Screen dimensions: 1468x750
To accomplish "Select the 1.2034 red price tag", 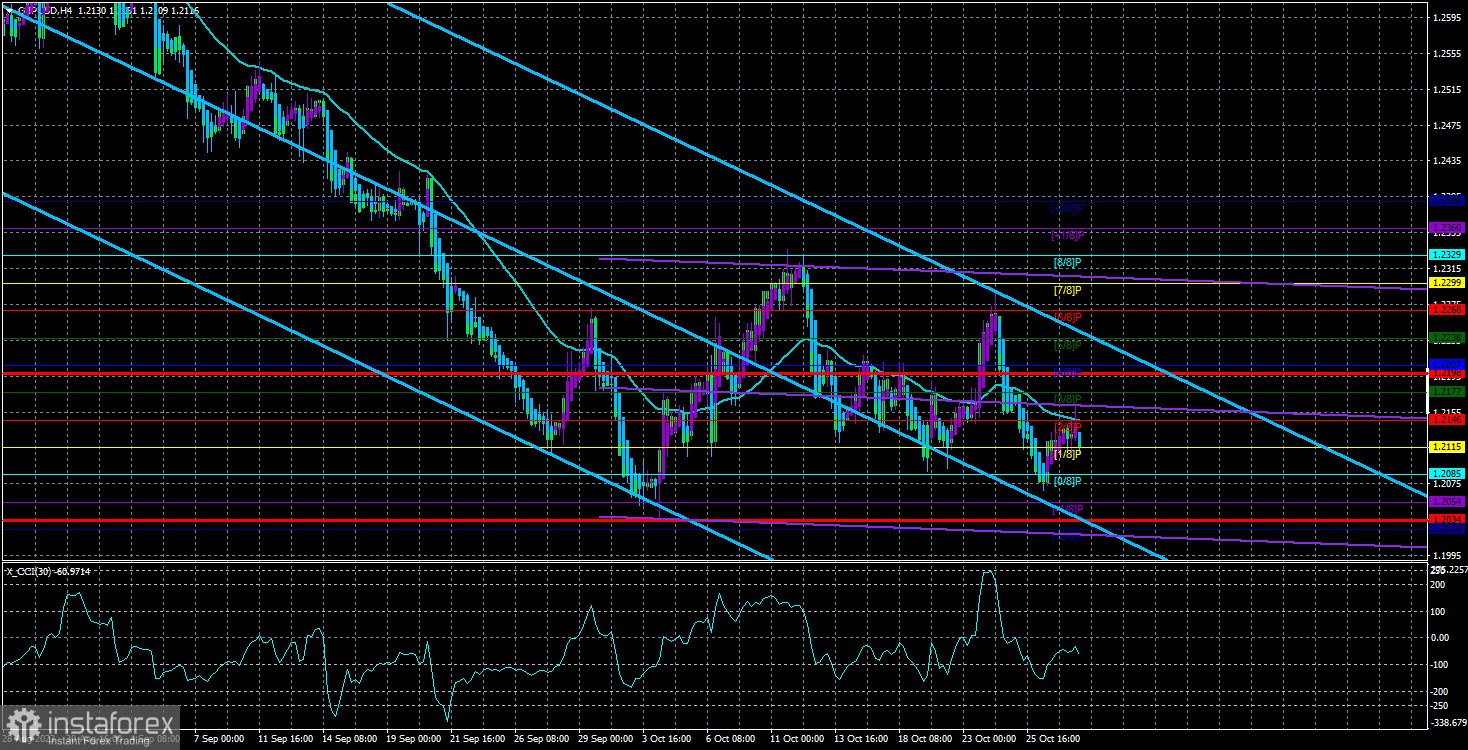I will pos(1447,520).
